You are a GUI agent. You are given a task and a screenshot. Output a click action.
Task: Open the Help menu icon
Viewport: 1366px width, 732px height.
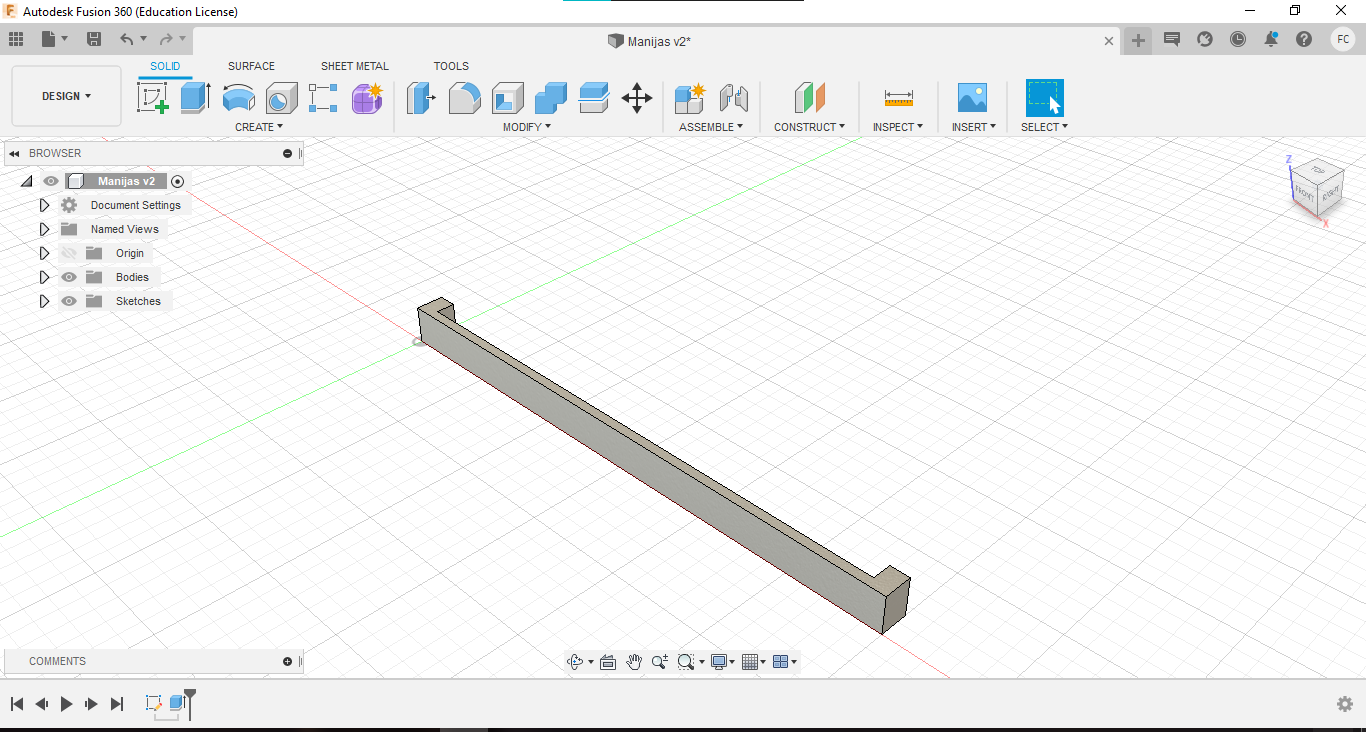point(1304,39)
